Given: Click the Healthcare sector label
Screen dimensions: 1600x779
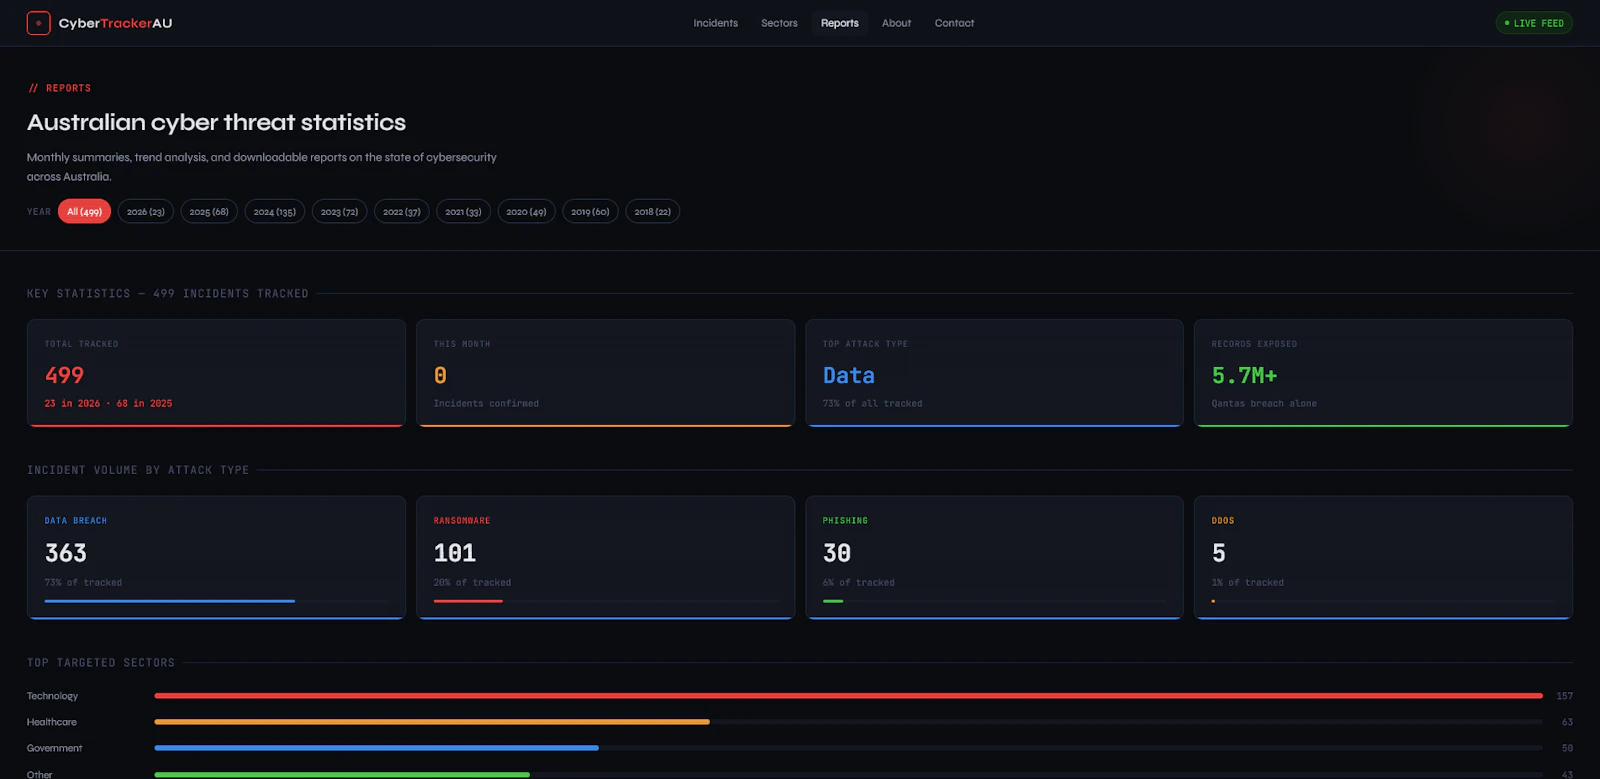Looking at the screenshot, I should pos(52,722).
